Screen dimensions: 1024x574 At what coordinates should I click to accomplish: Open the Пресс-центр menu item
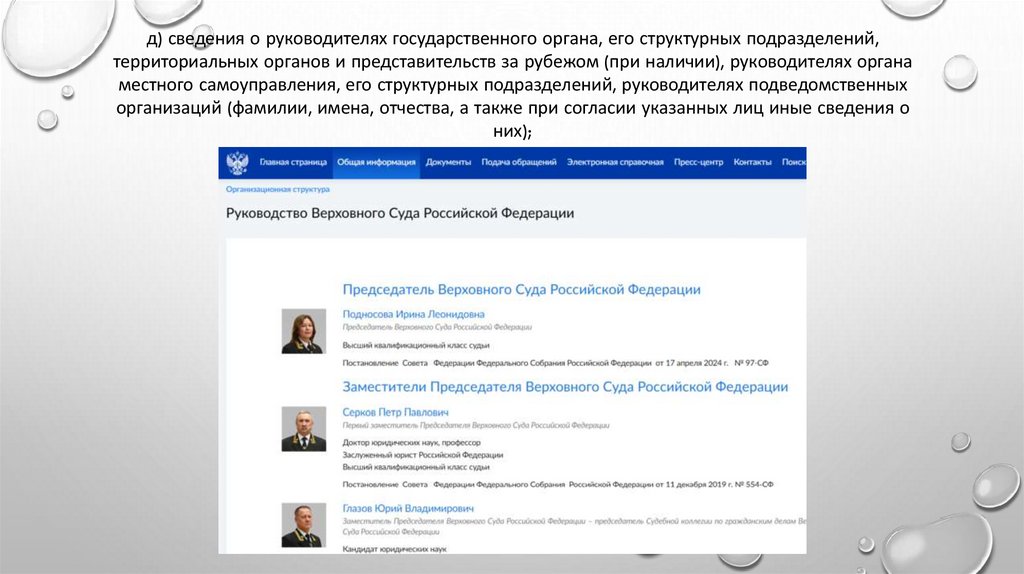tap(698, 162)
